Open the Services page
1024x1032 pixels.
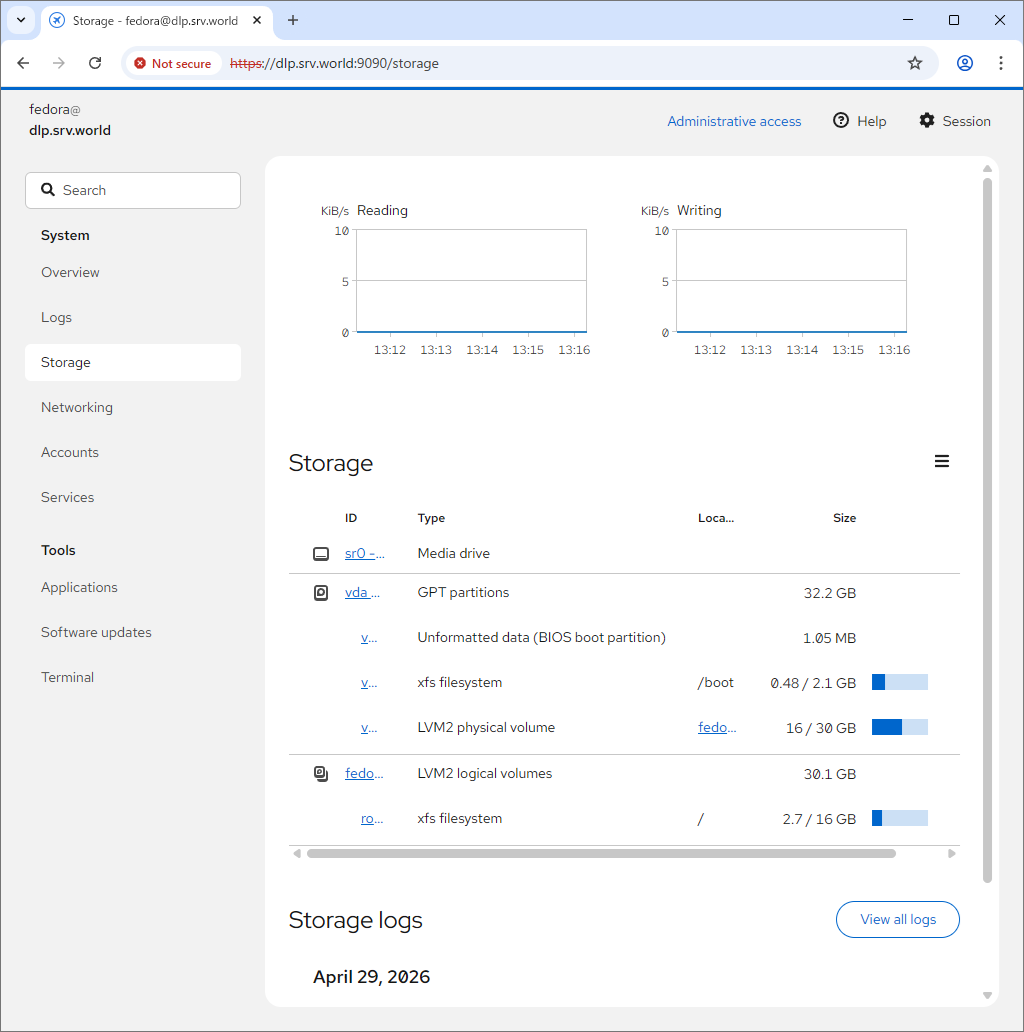click(67, 497)
